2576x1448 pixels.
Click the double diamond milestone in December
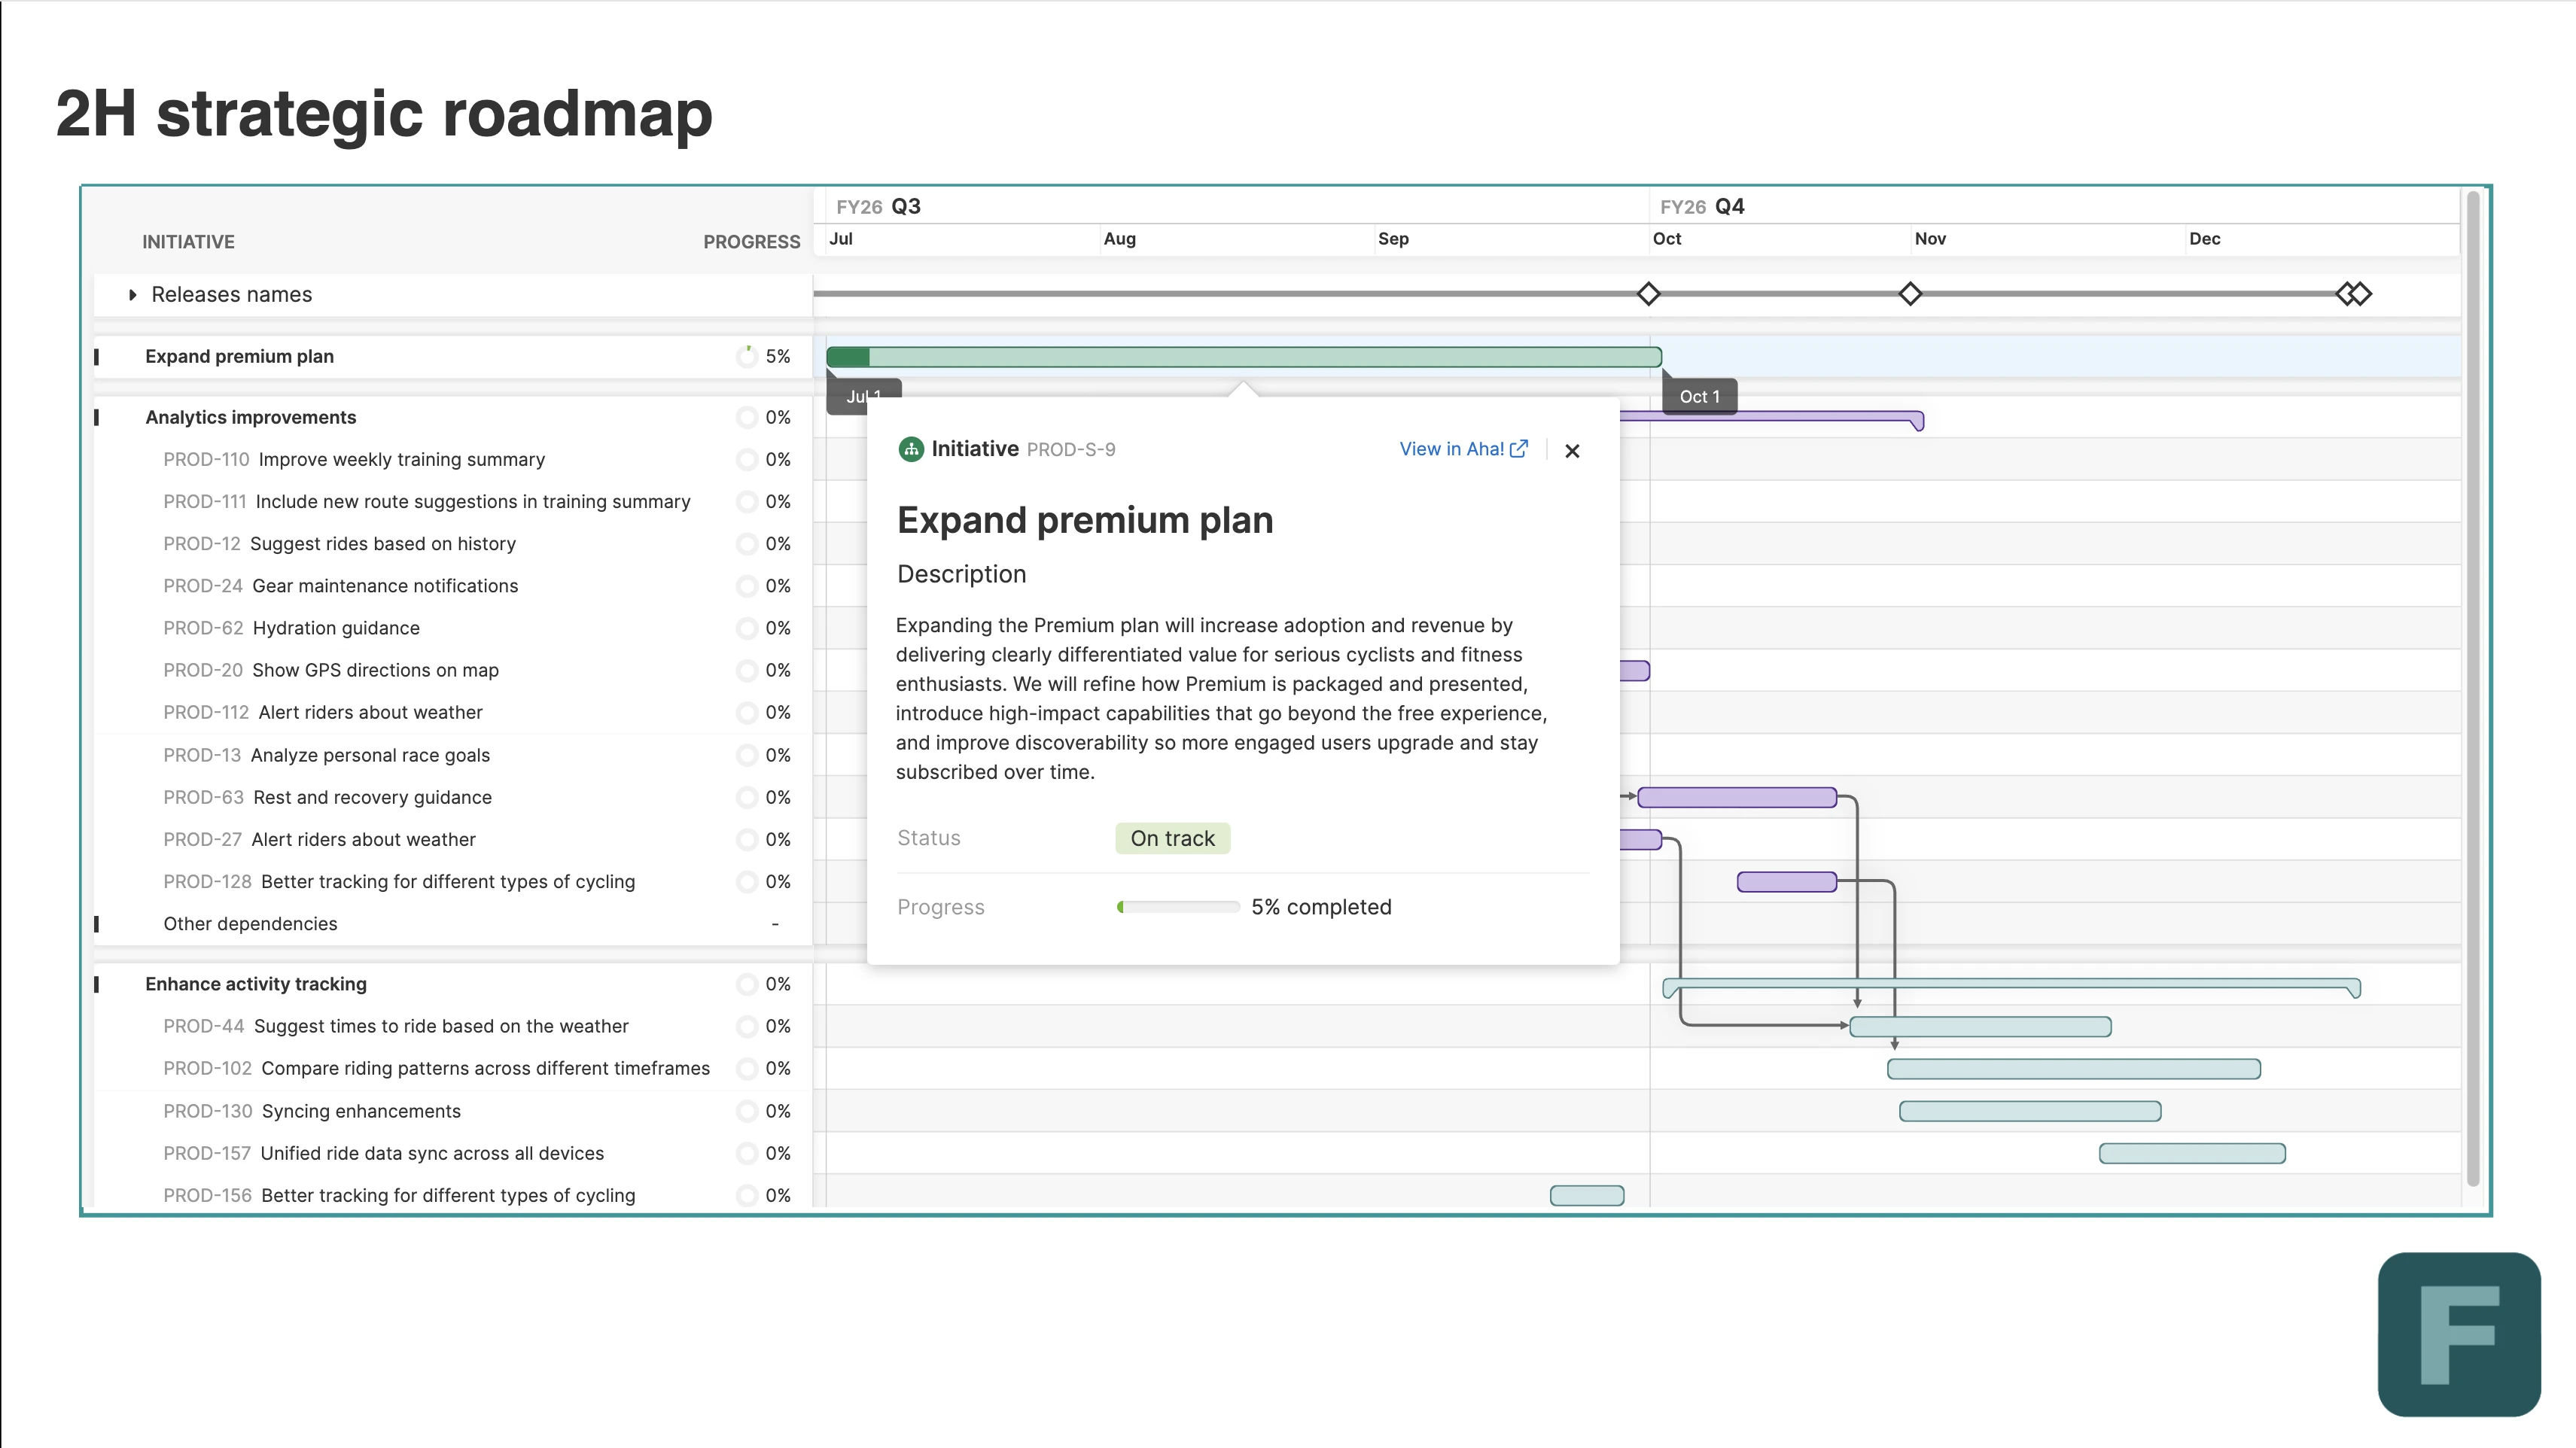pyautogui.click(x=2354, y=294)
